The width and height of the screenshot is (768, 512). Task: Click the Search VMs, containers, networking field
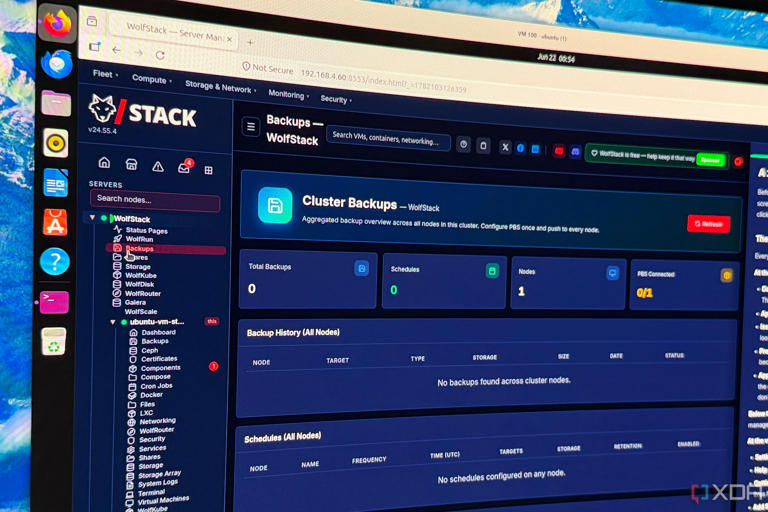click(x=388, y=139)
